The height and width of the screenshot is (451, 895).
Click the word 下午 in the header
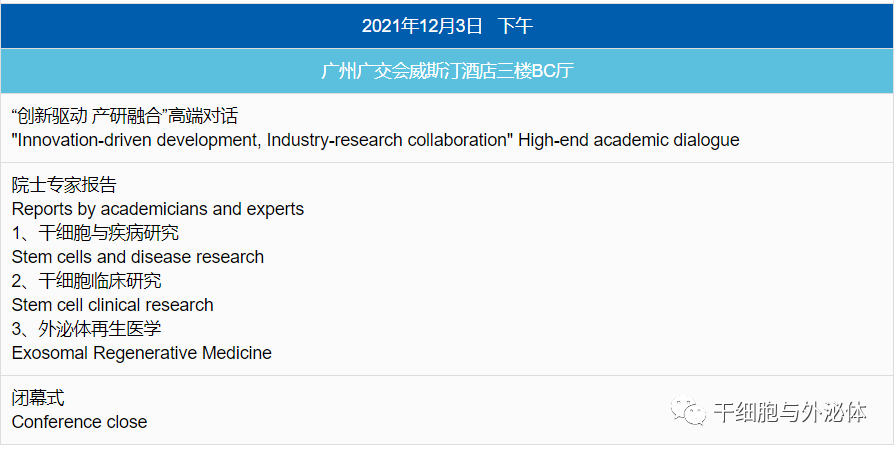click(515, 26)
